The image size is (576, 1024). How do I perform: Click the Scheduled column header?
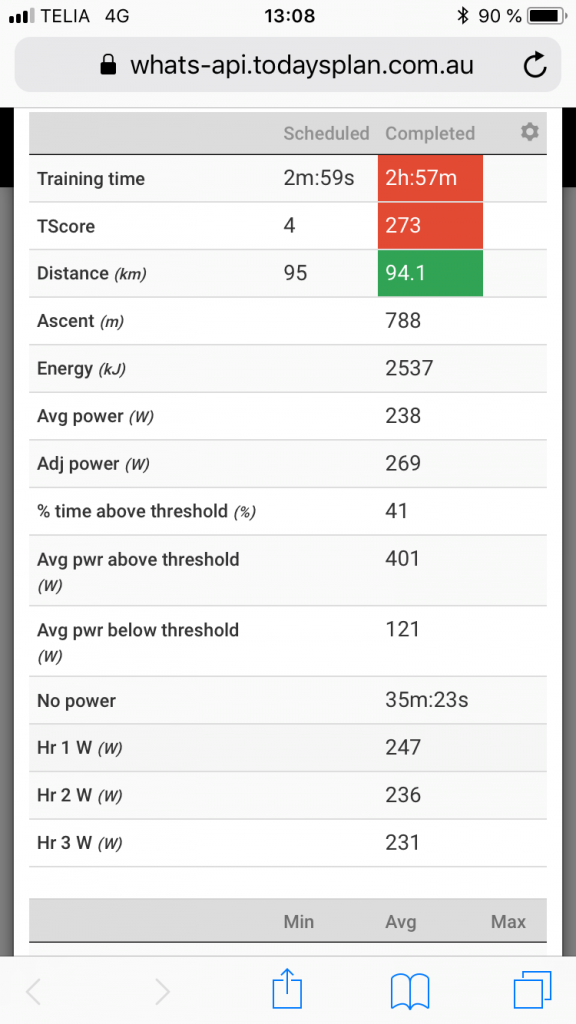pos(326,133)
